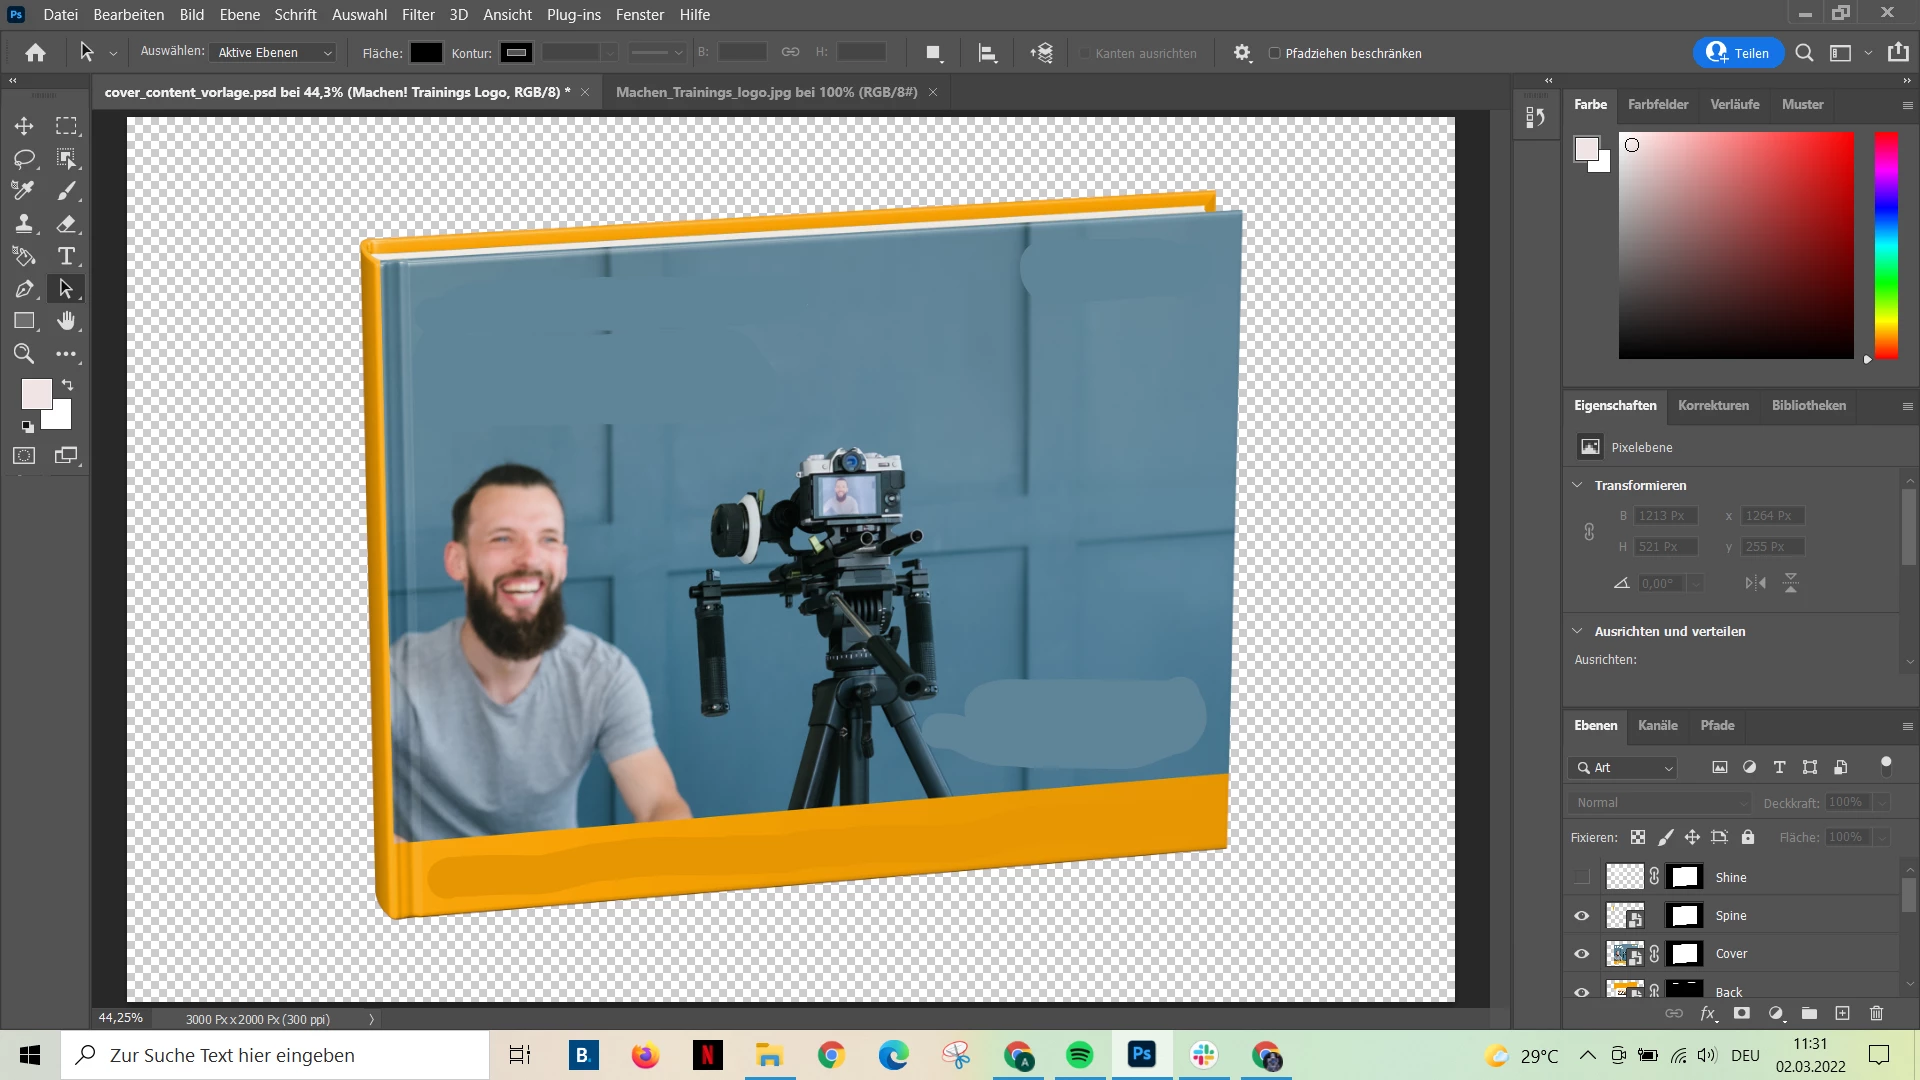The height and width of the screenshot is (1080, 1920).
Task: Collapse the Transformieren section
Action: tap(1577, 485)
